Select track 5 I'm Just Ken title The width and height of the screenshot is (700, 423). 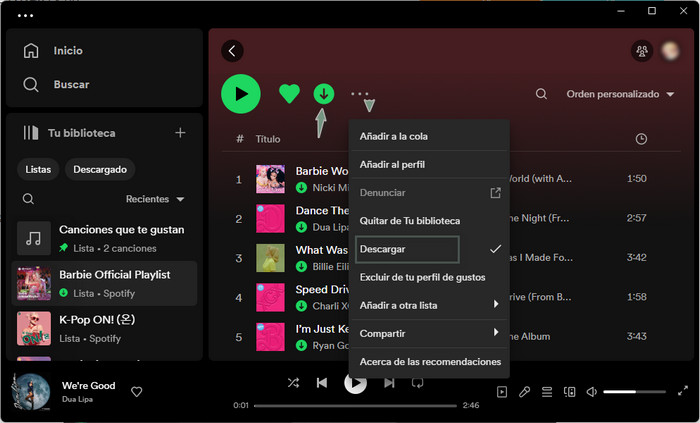coord(322,329)
